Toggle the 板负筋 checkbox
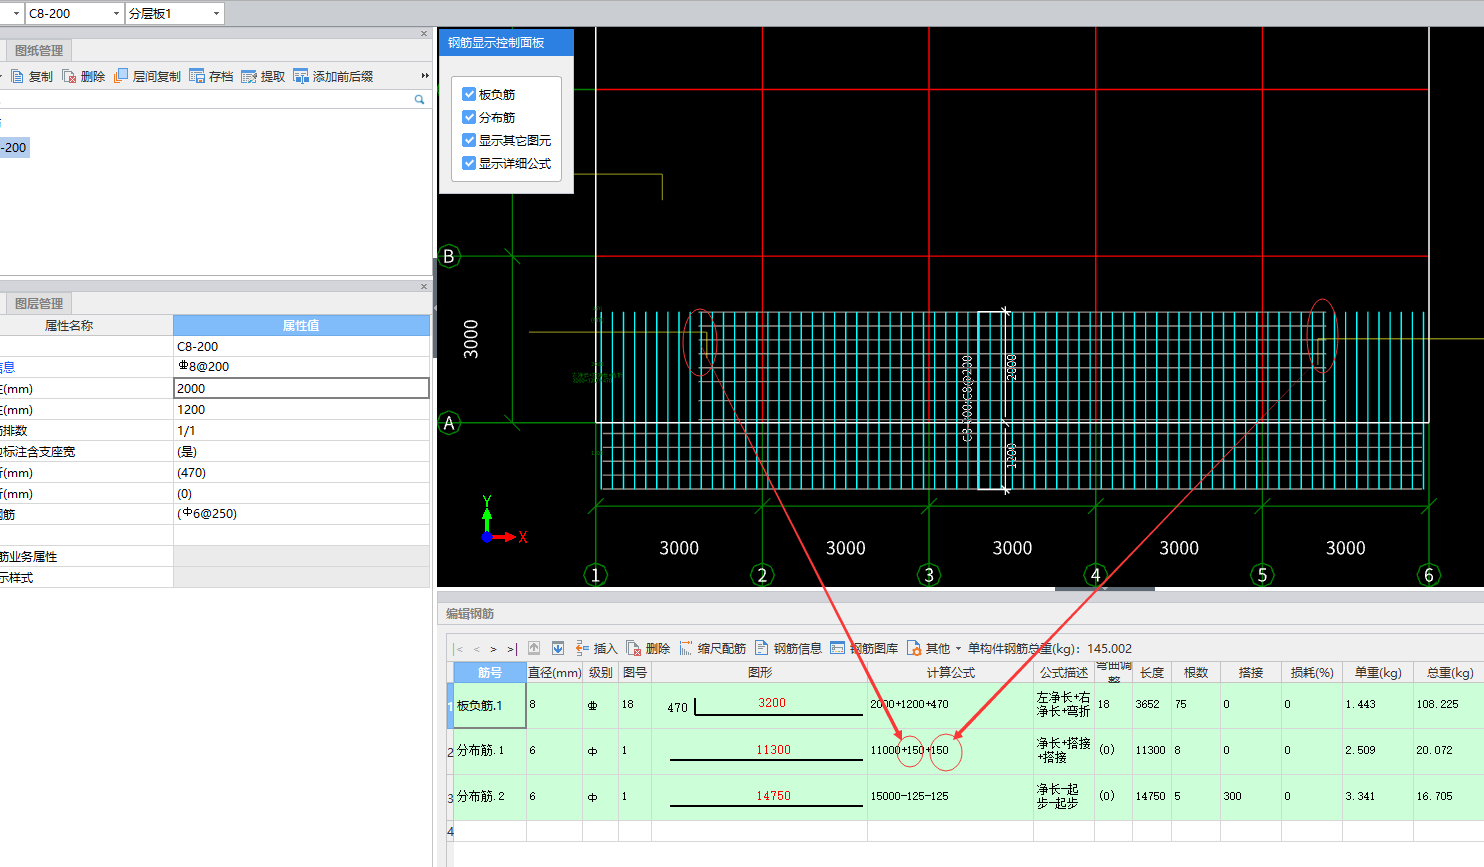1484x867 pixels. tap(469, 94)
